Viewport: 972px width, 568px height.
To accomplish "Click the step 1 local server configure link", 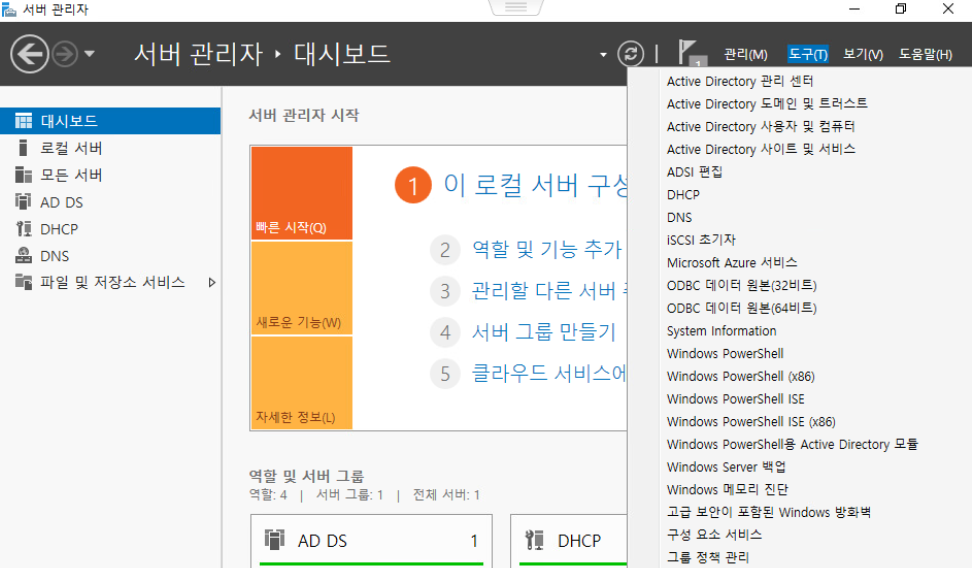I will pos(536,185).
